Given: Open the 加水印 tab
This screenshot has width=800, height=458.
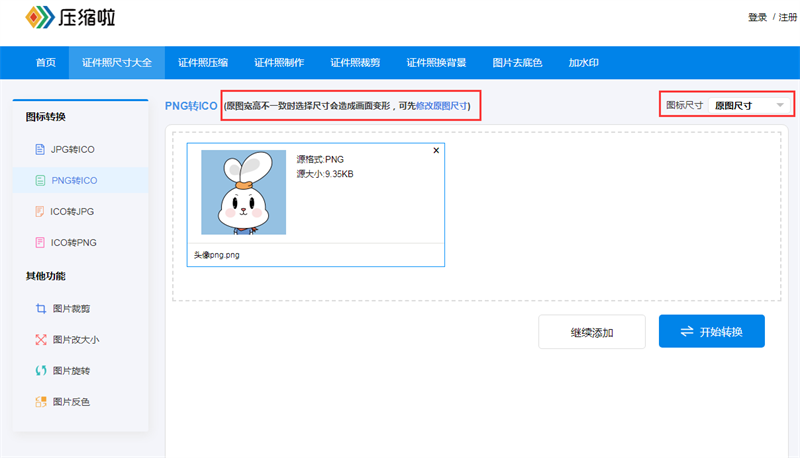Looking at the screenshot, I should point(584,63).
